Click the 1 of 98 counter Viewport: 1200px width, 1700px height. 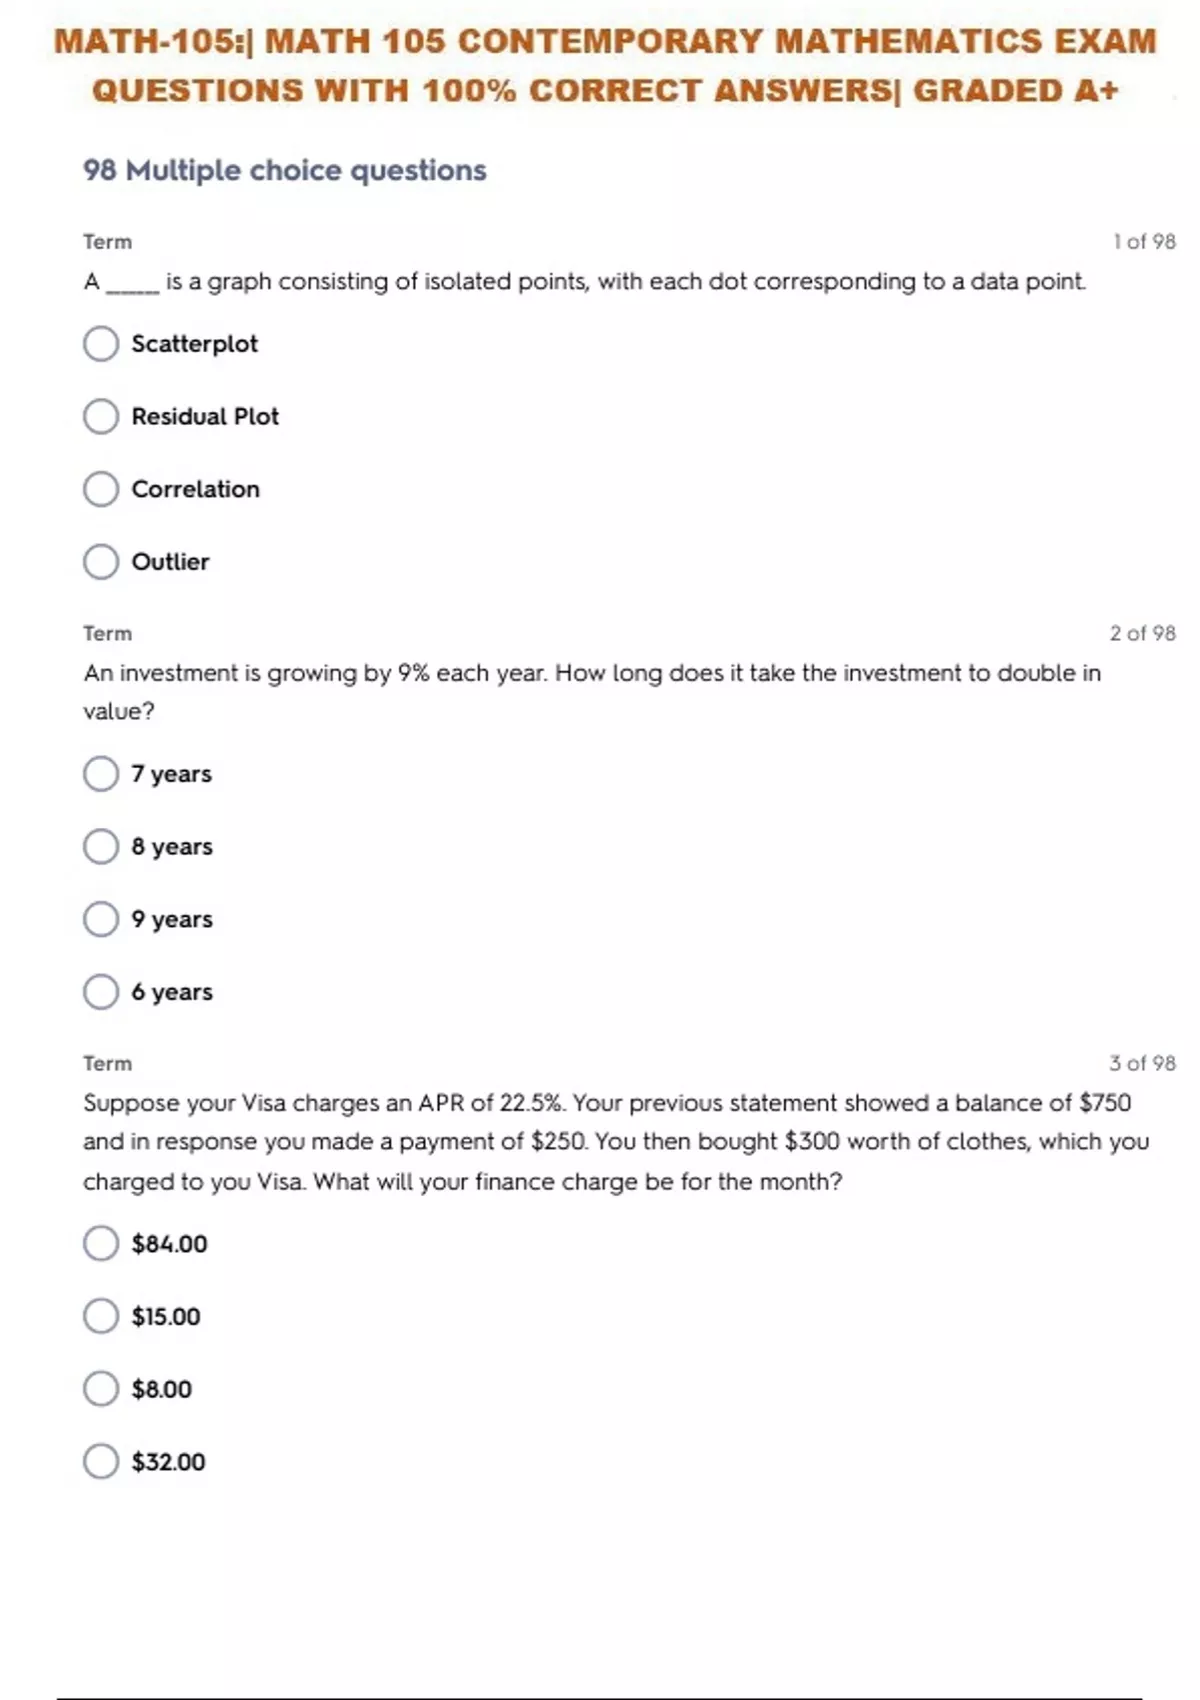1144,242
